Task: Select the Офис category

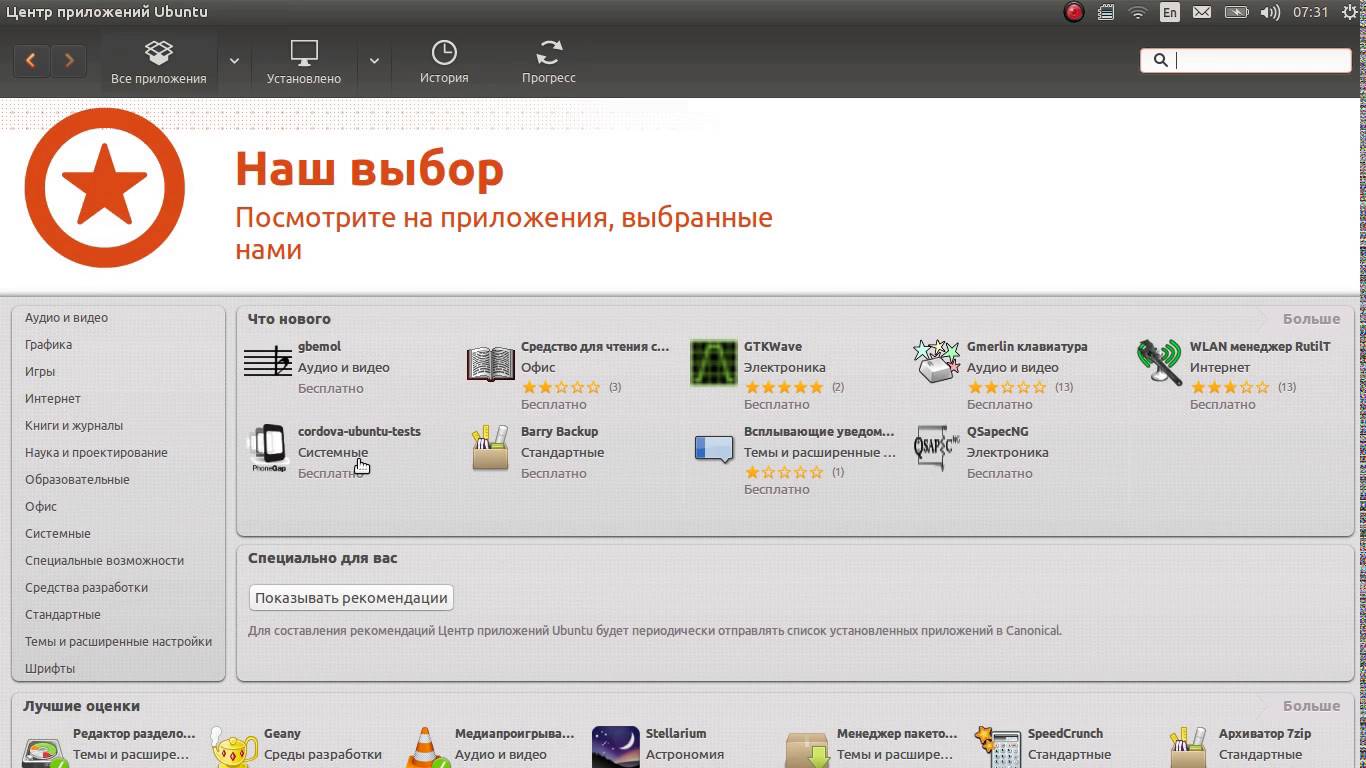Action: tap(41, 507)
